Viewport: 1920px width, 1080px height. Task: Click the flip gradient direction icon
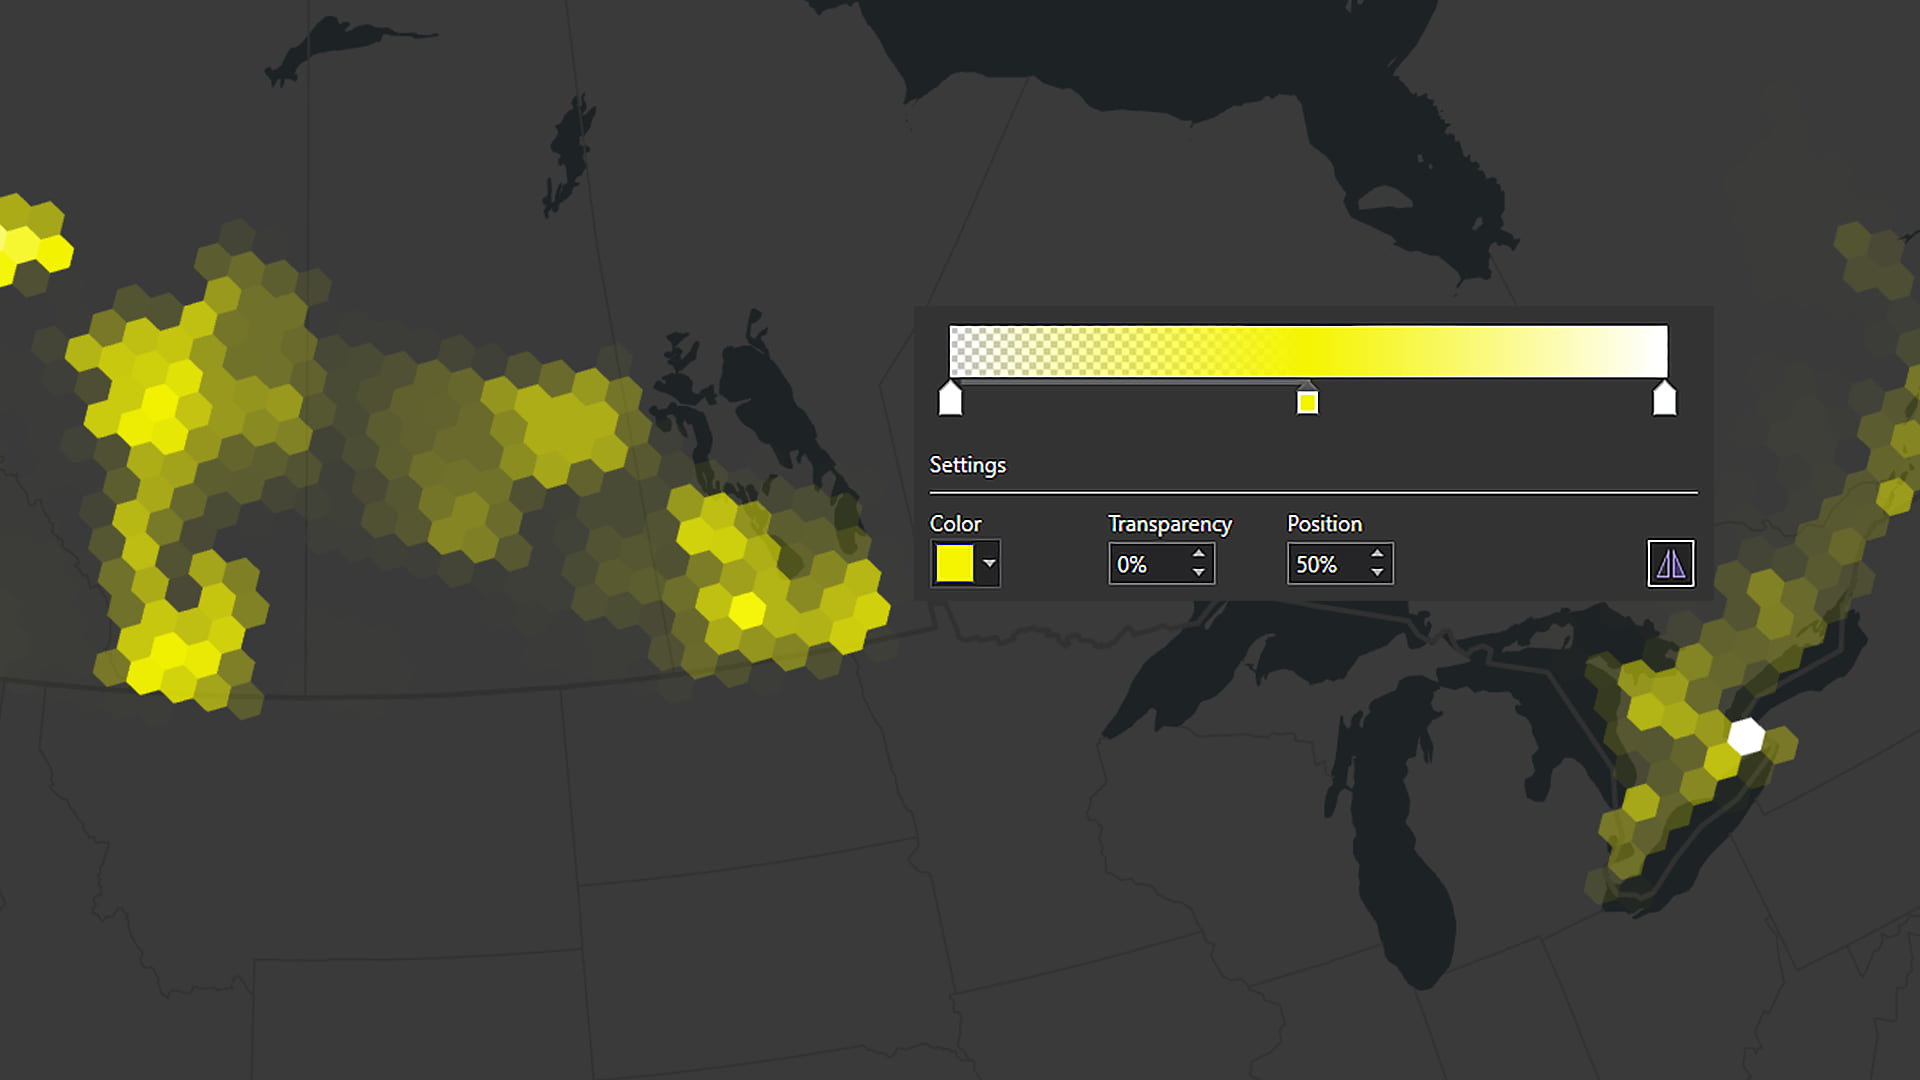point(1670,564)
